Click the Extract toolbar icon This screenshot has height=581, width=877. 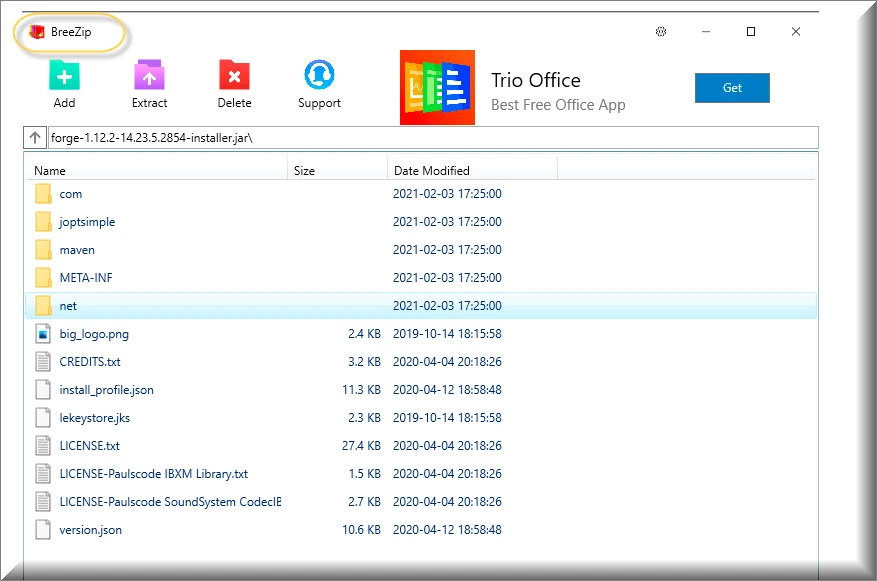click(x=149, y=75)
